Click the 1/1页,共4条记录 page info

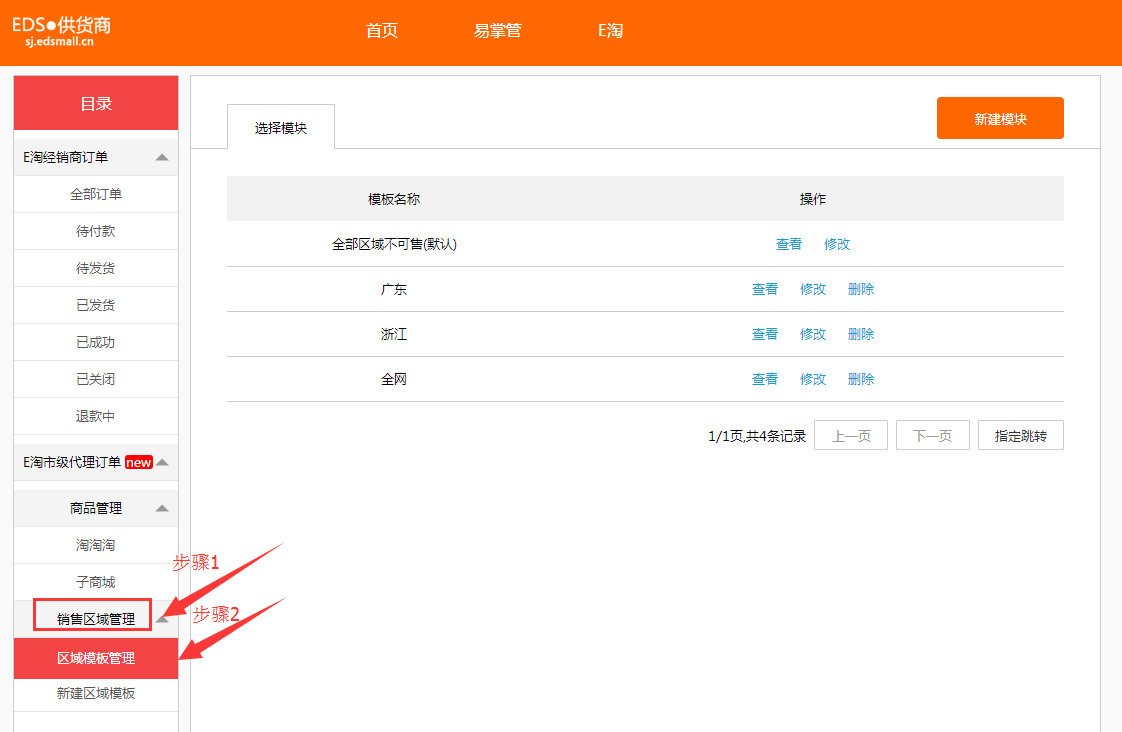[757, 436]
